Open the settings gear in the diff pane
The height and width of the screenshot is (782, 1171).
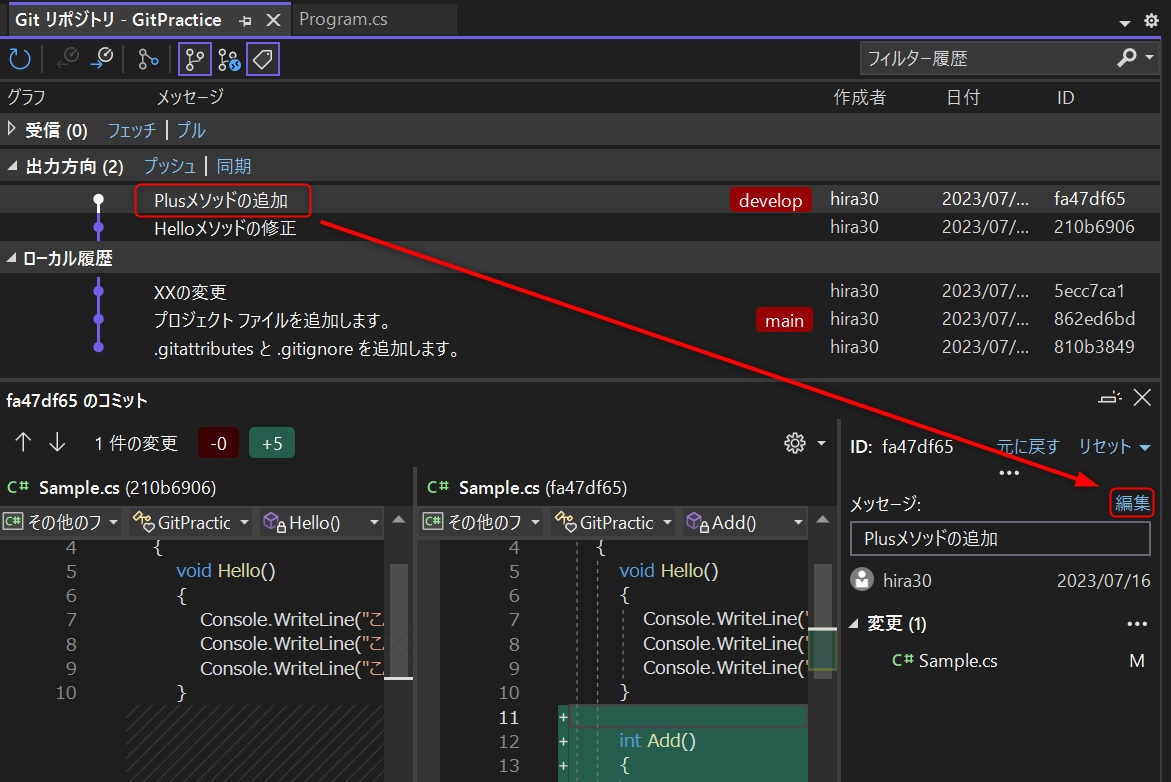[795, 442]
